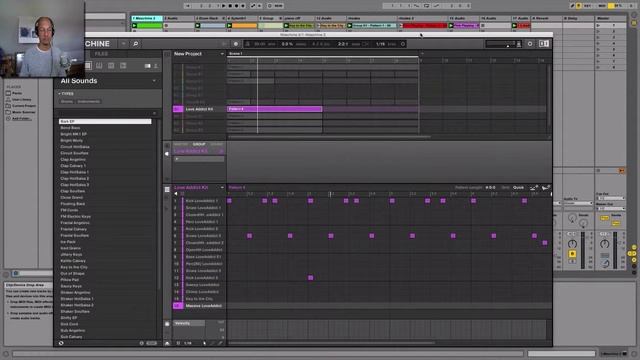Screen dimensions: 640x360
Task: Select the highlighted first file-type icon in the browser
Action: pos(88,66)
